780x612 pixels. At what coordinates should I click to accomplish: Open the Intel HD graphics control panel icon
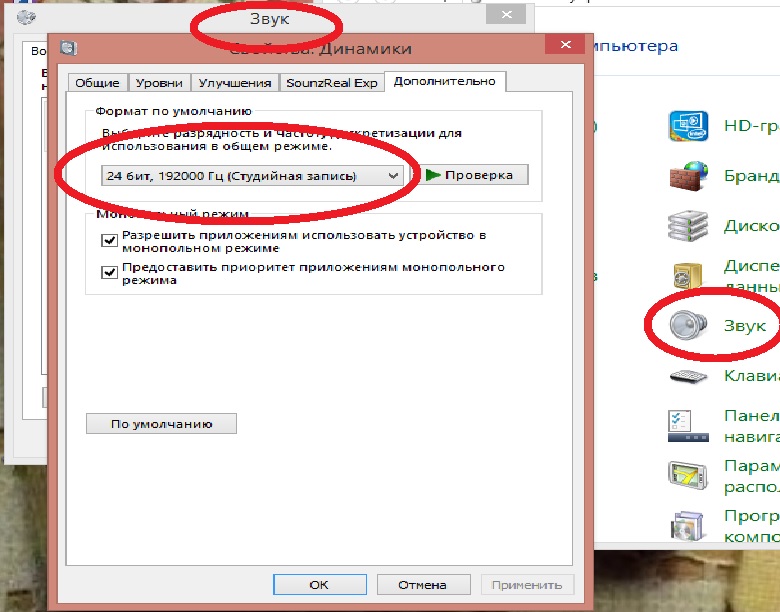pyautogui.click(x=688, y=126)
